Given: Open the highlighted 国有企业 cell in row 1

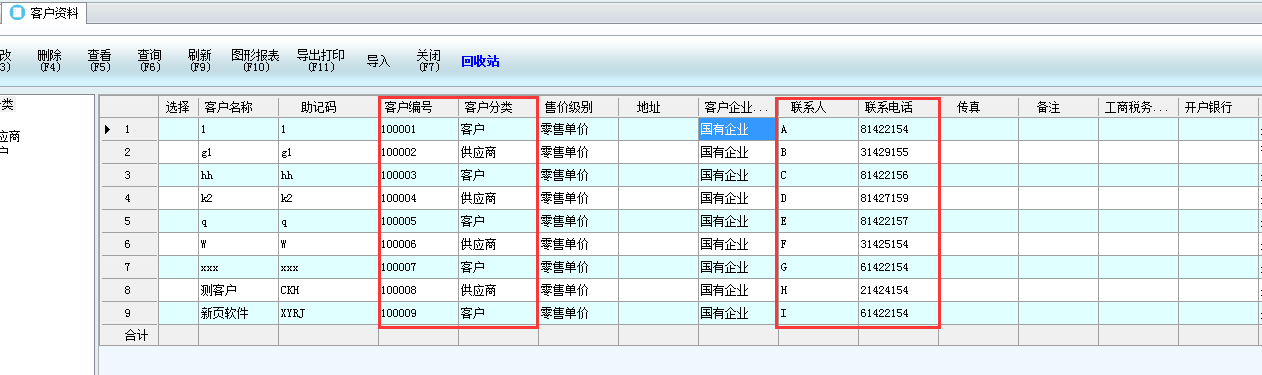Looking at the screenshot, I should pos(738,129).
